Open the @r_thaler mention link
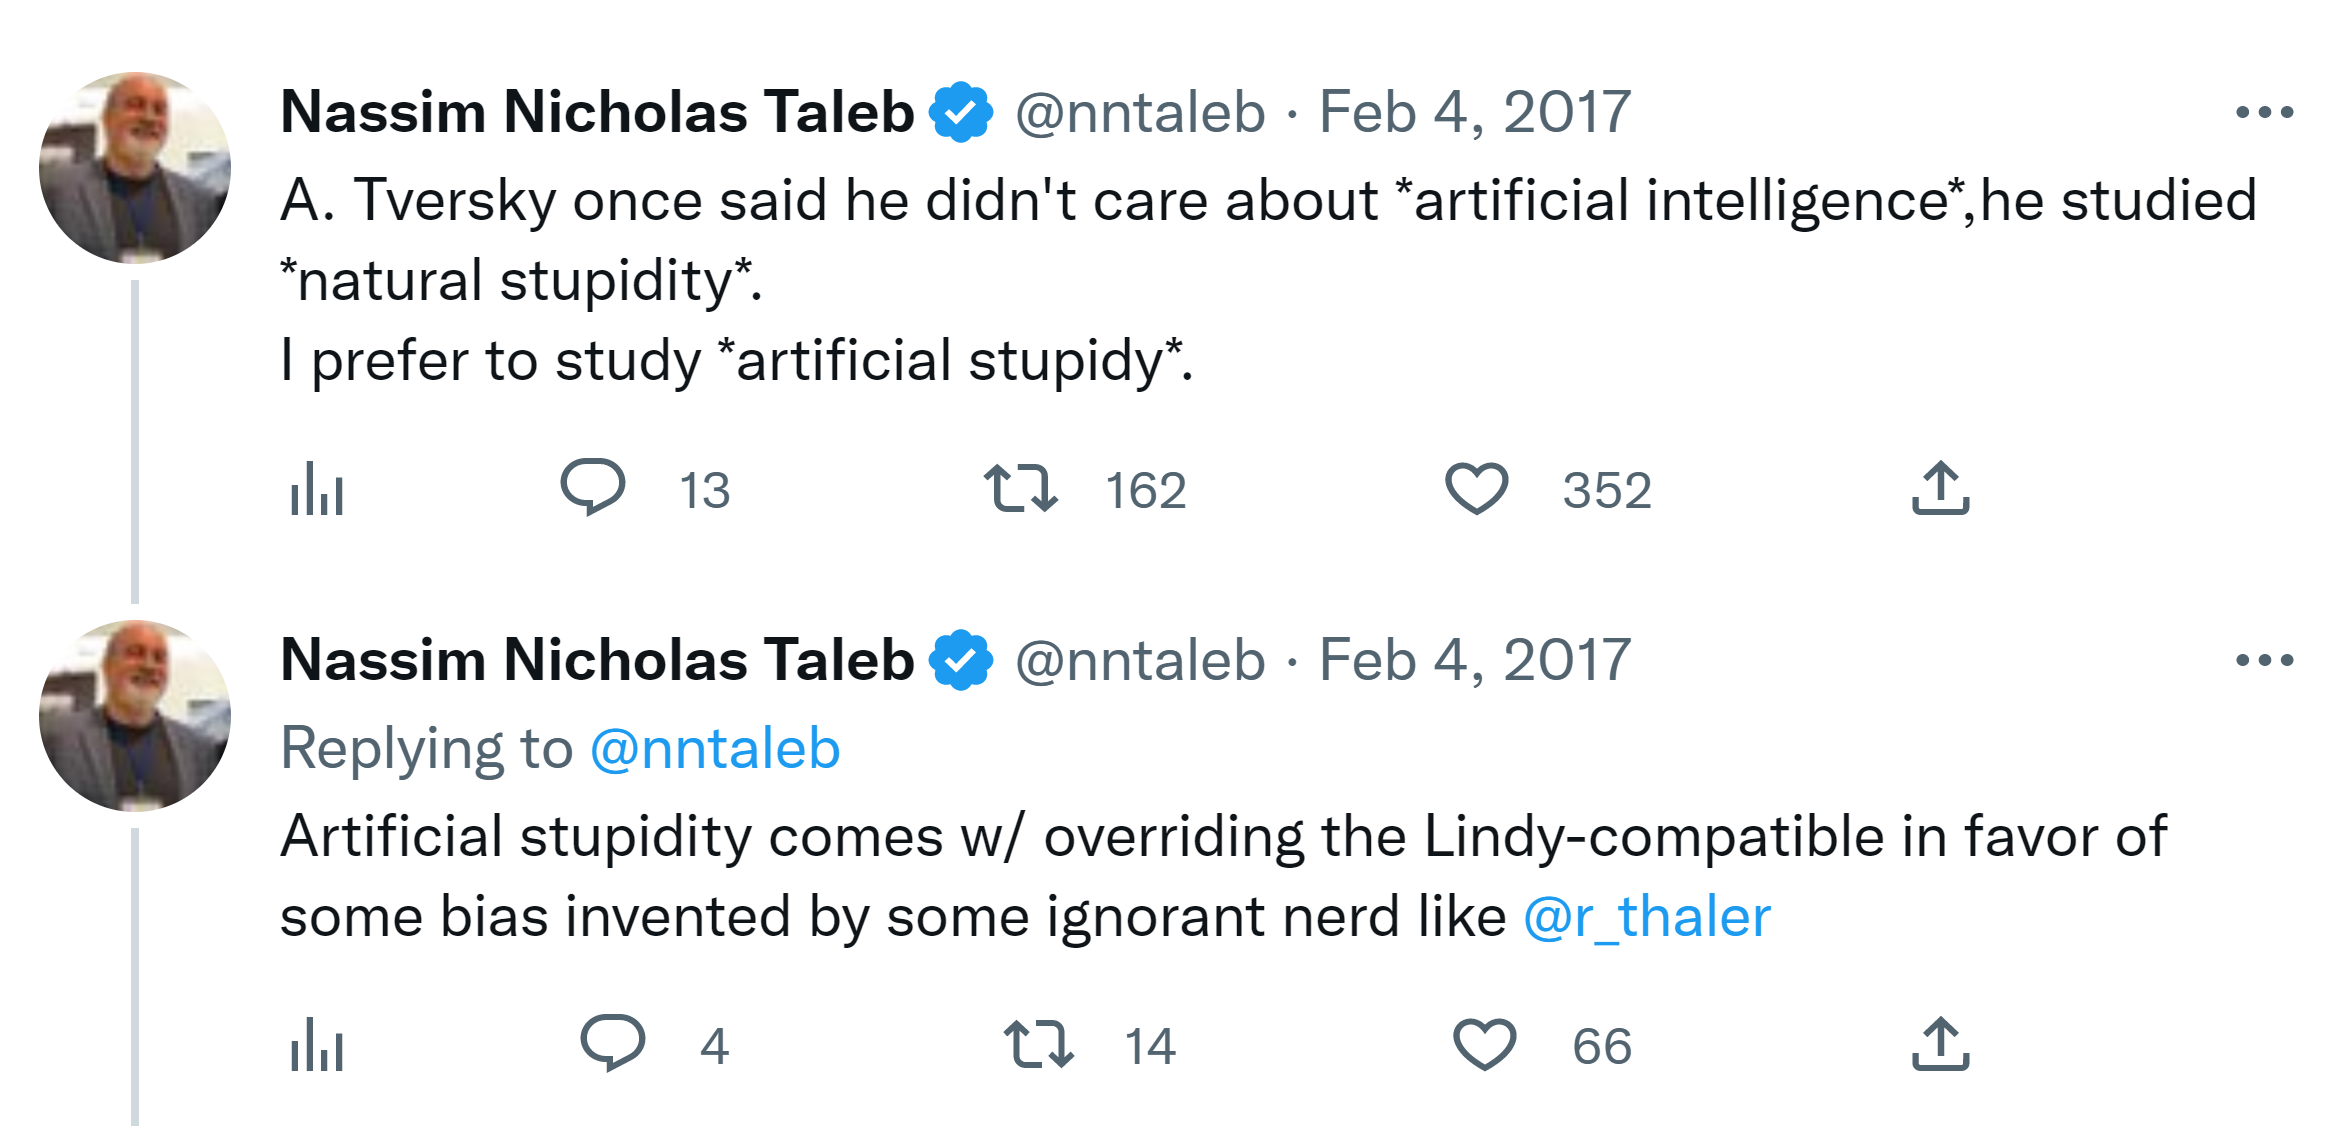 coord(1646,917)
